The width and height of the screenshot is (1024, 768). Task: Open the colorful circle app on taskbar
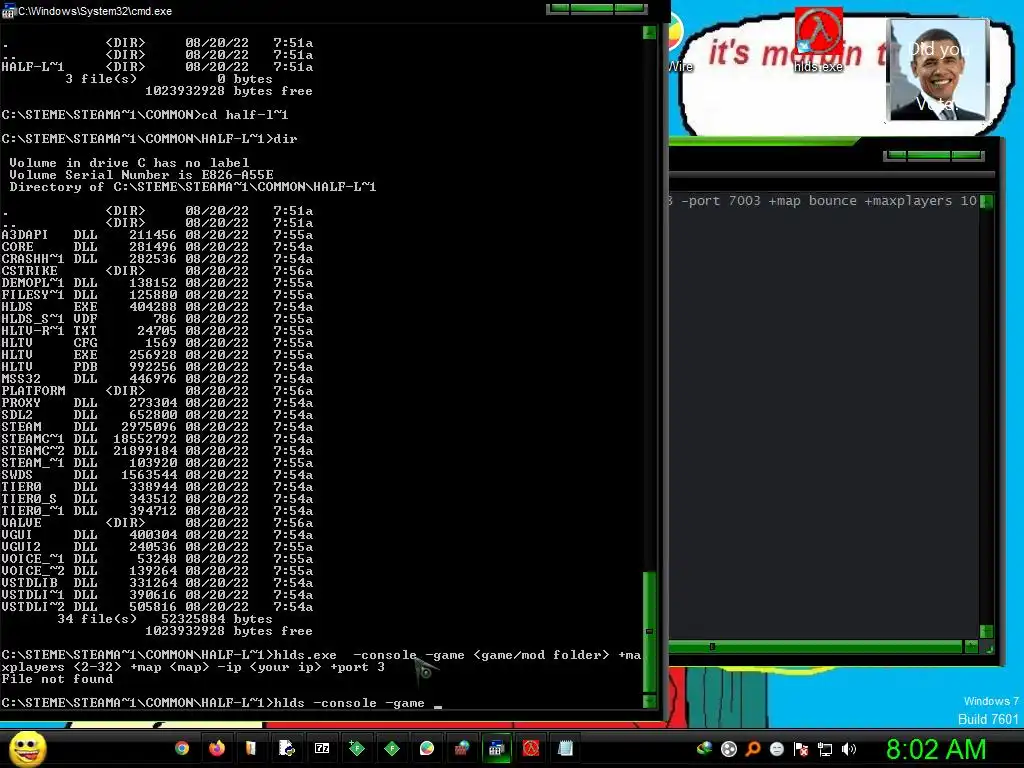pyautogui.click(x=426, y=748)
